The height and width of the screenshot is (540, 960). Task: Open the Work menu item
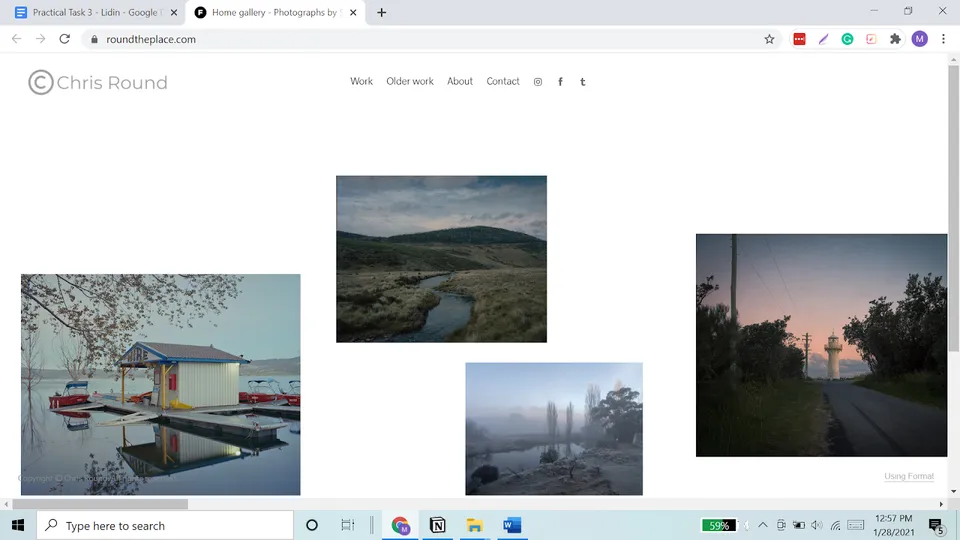coord(361,81)
